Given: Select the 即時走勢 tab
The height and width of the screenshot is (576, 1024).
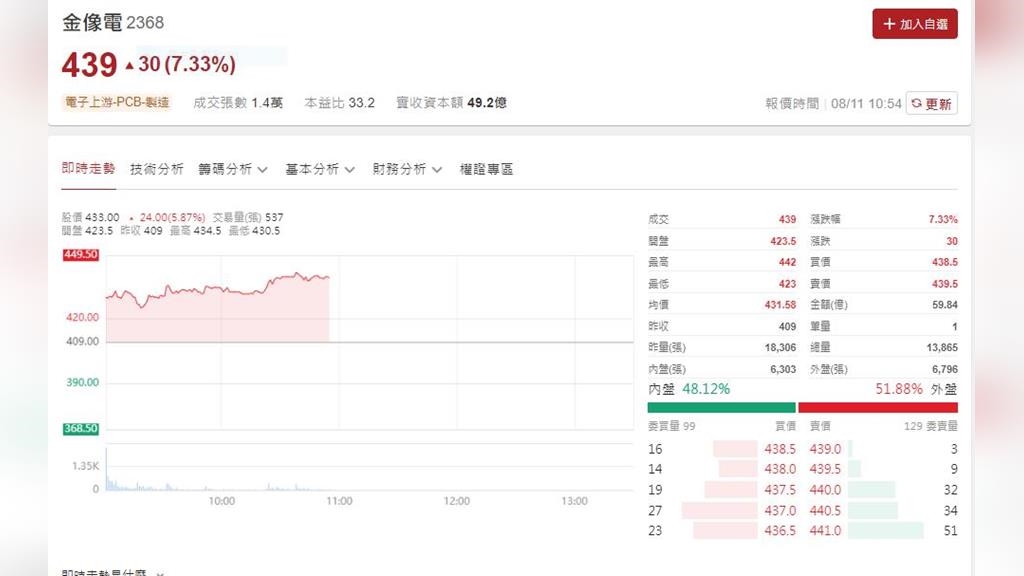Looking at the screenshot, I should [88, 169].
